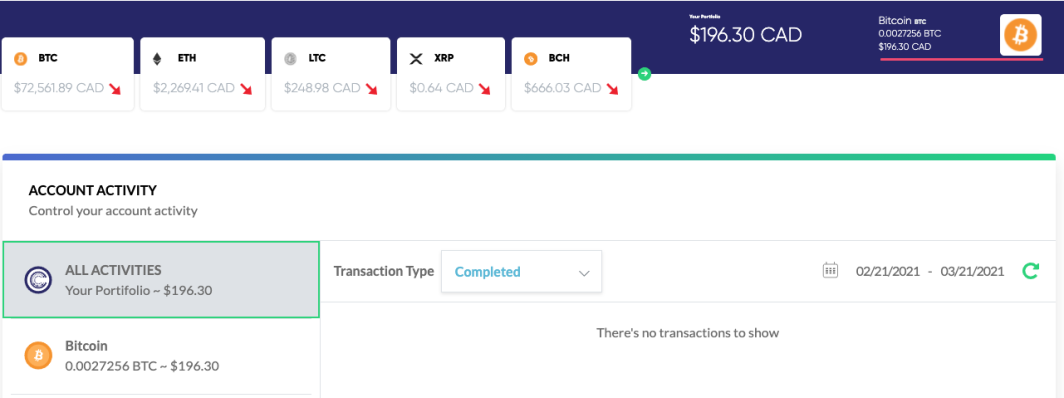Click the orange Bitcoin icon in sidebar

(39, 355)
